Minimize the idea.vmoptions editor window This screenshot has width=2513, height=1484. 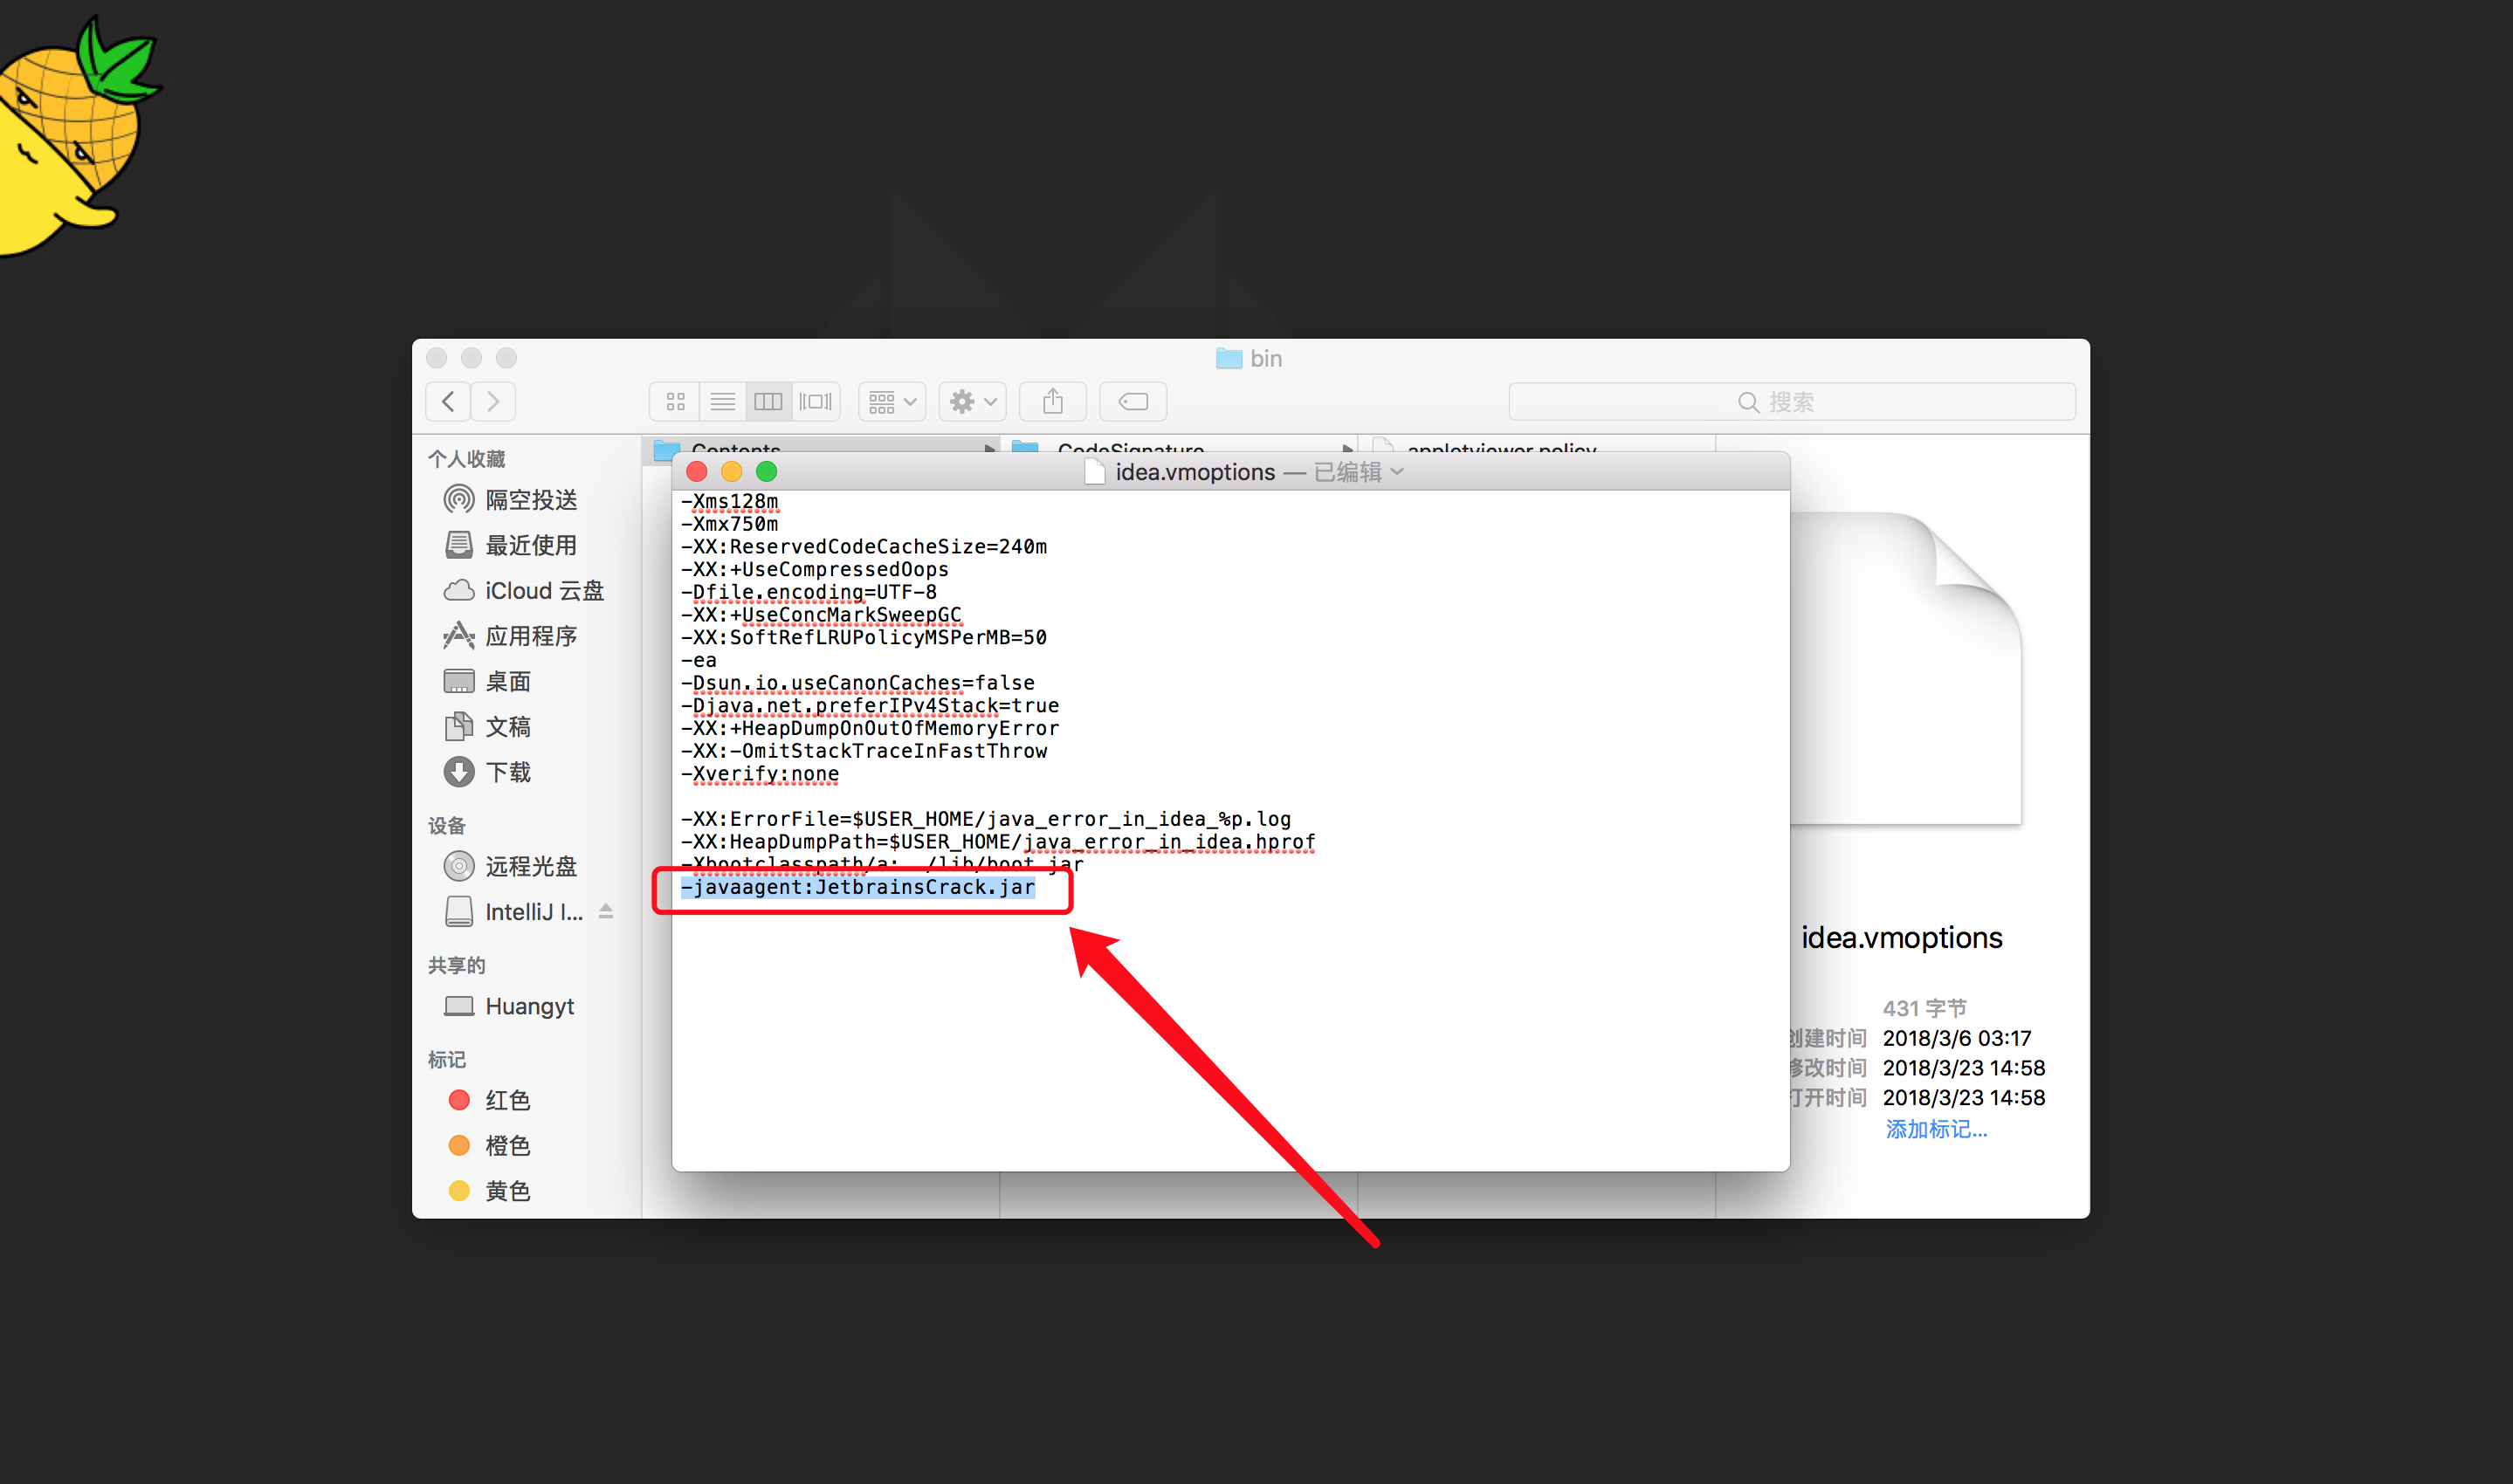point(732,472)
